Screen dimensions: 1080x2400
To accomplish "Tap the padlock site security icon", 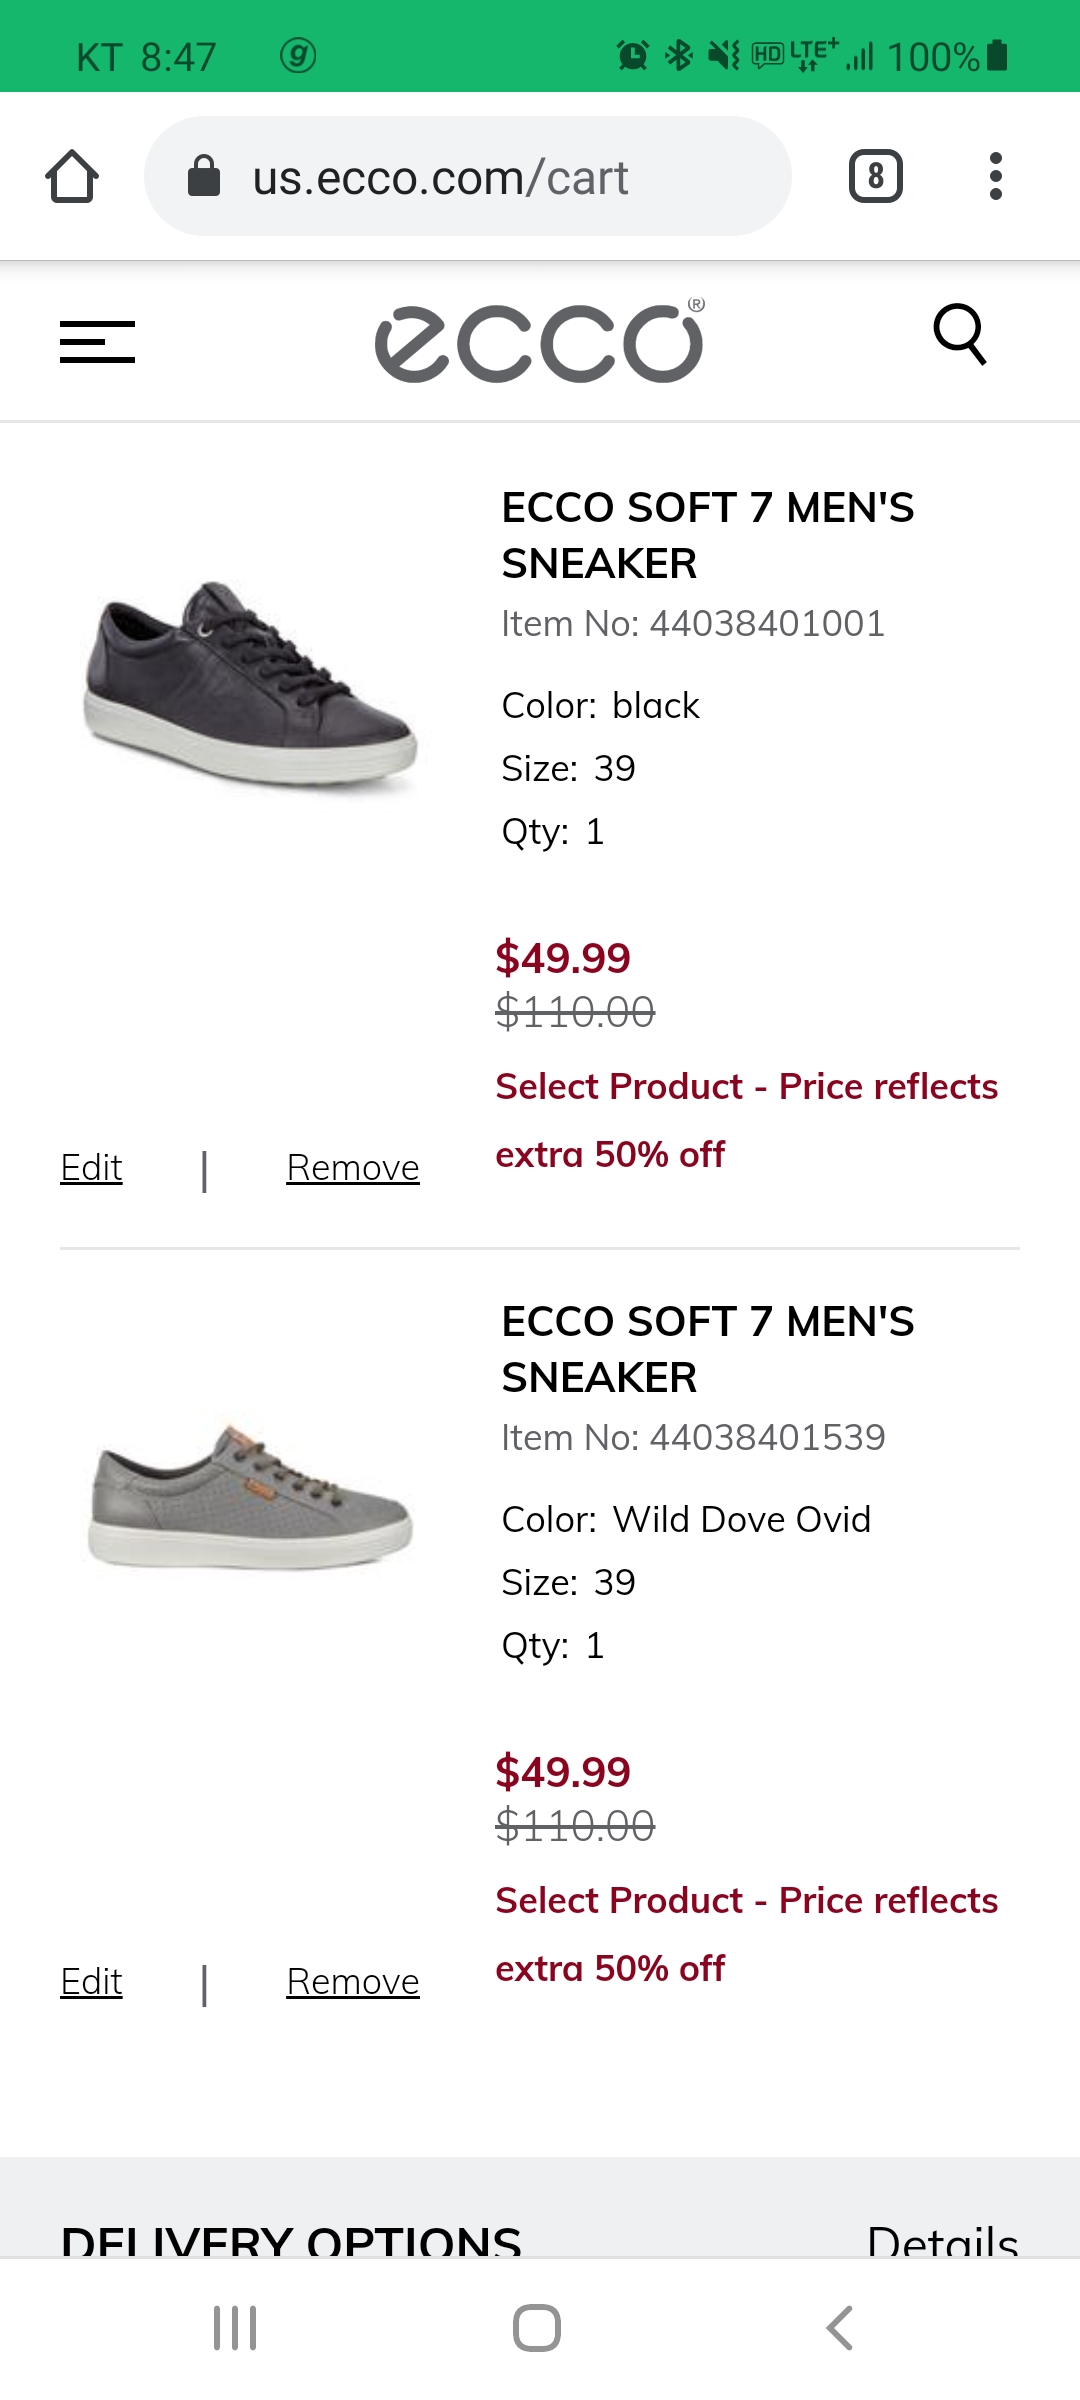I will point(204,177).
